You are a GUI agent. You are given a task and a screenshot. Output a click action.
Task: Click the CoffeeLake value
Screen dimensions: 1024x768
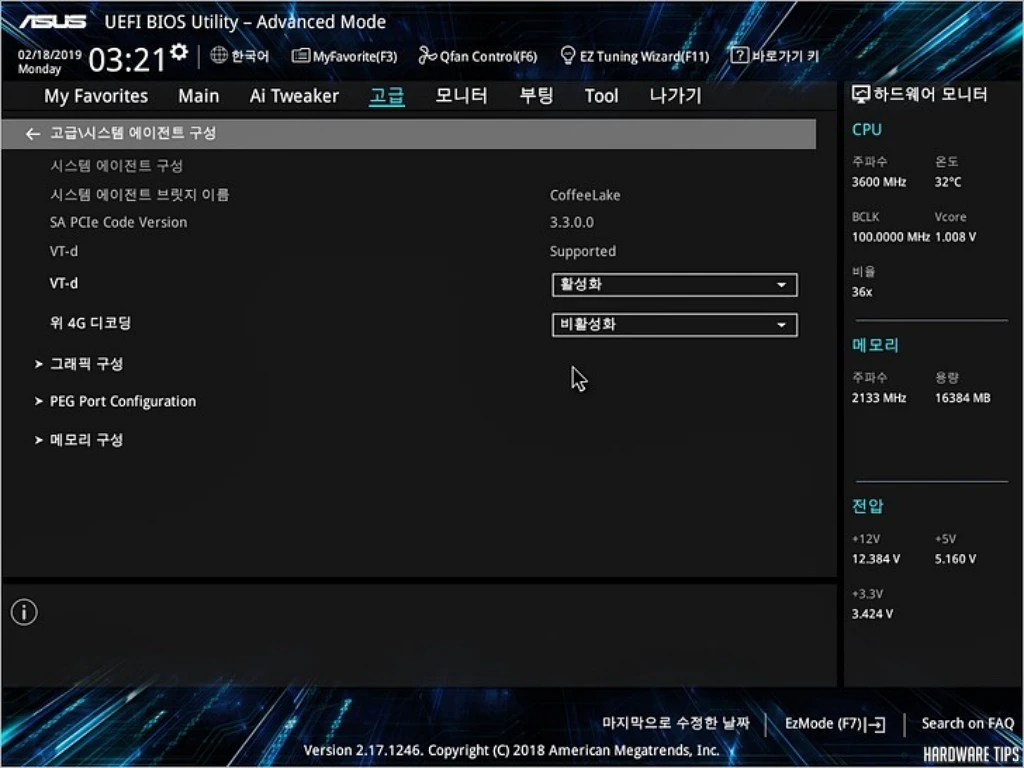[585, 195]
